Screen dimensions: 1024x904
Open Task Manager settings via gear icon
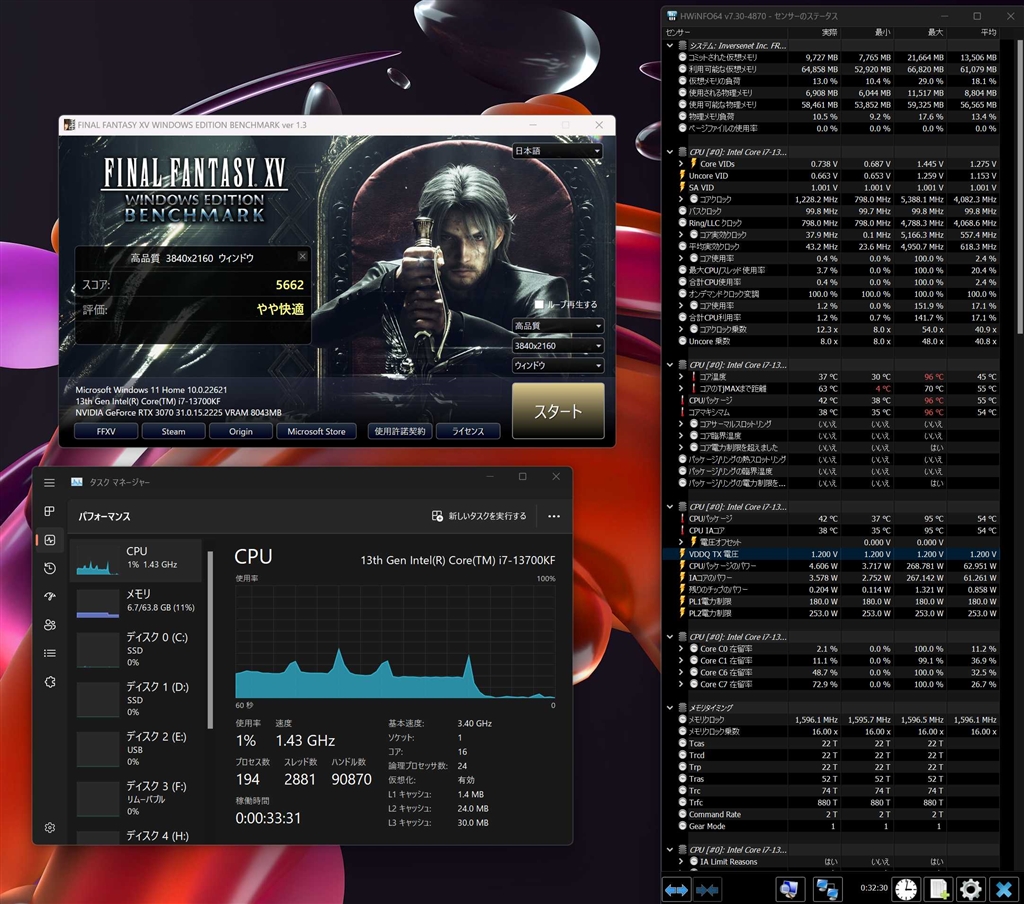[49, 828]
